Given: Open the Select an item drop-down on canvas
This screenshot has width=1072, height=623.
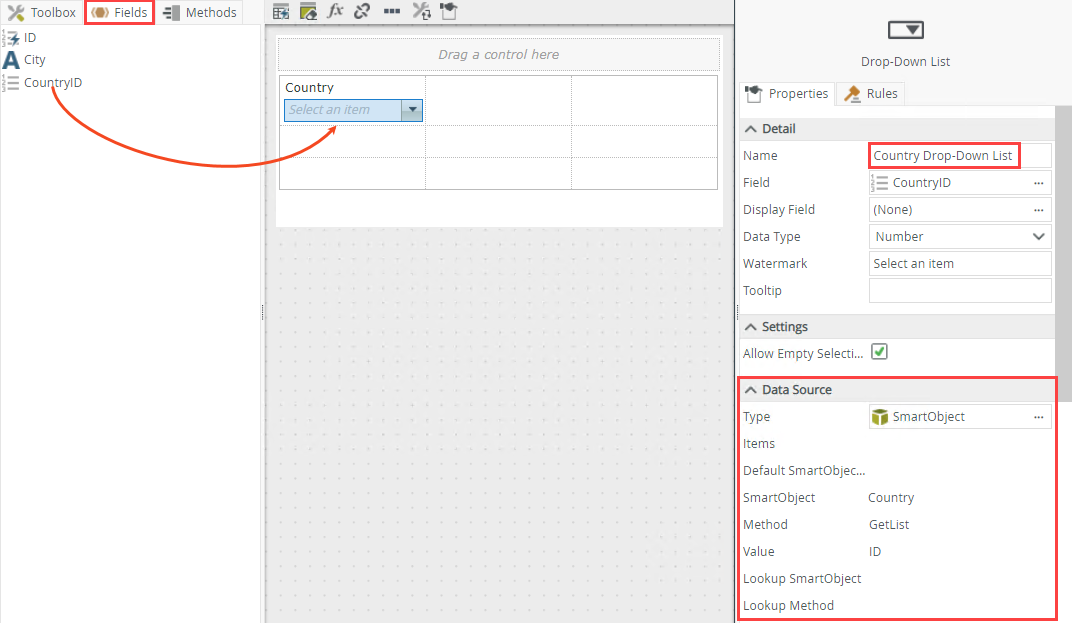Looking at the screenshot, I should (x=413, y=110).
